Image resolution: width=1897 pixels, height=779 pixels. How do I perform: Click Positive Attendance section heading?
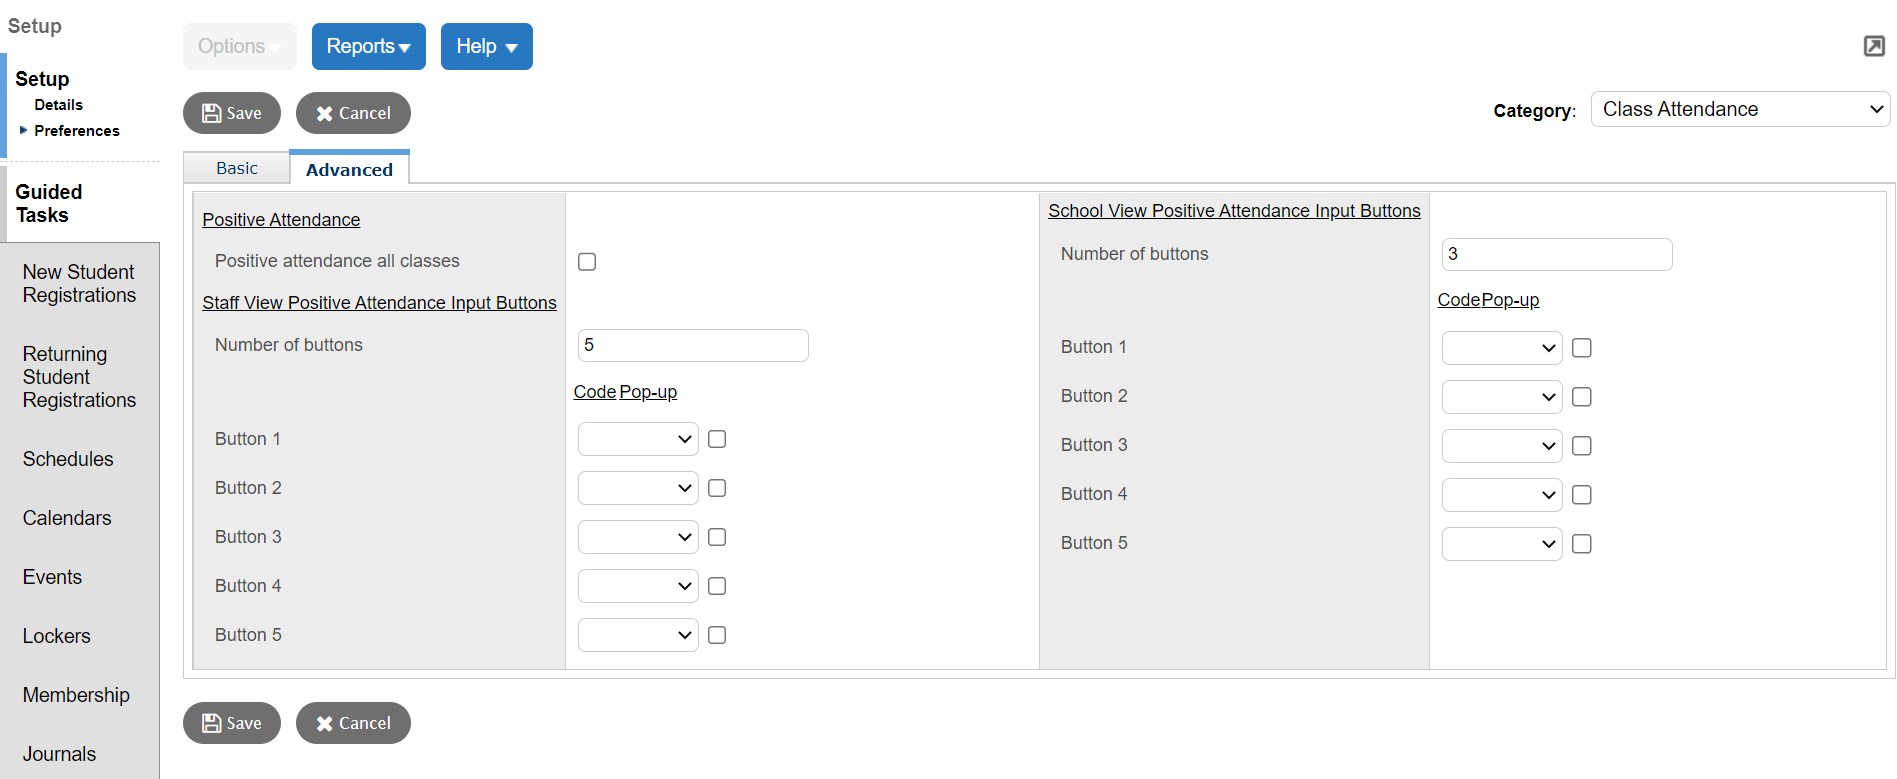[281, 220]
